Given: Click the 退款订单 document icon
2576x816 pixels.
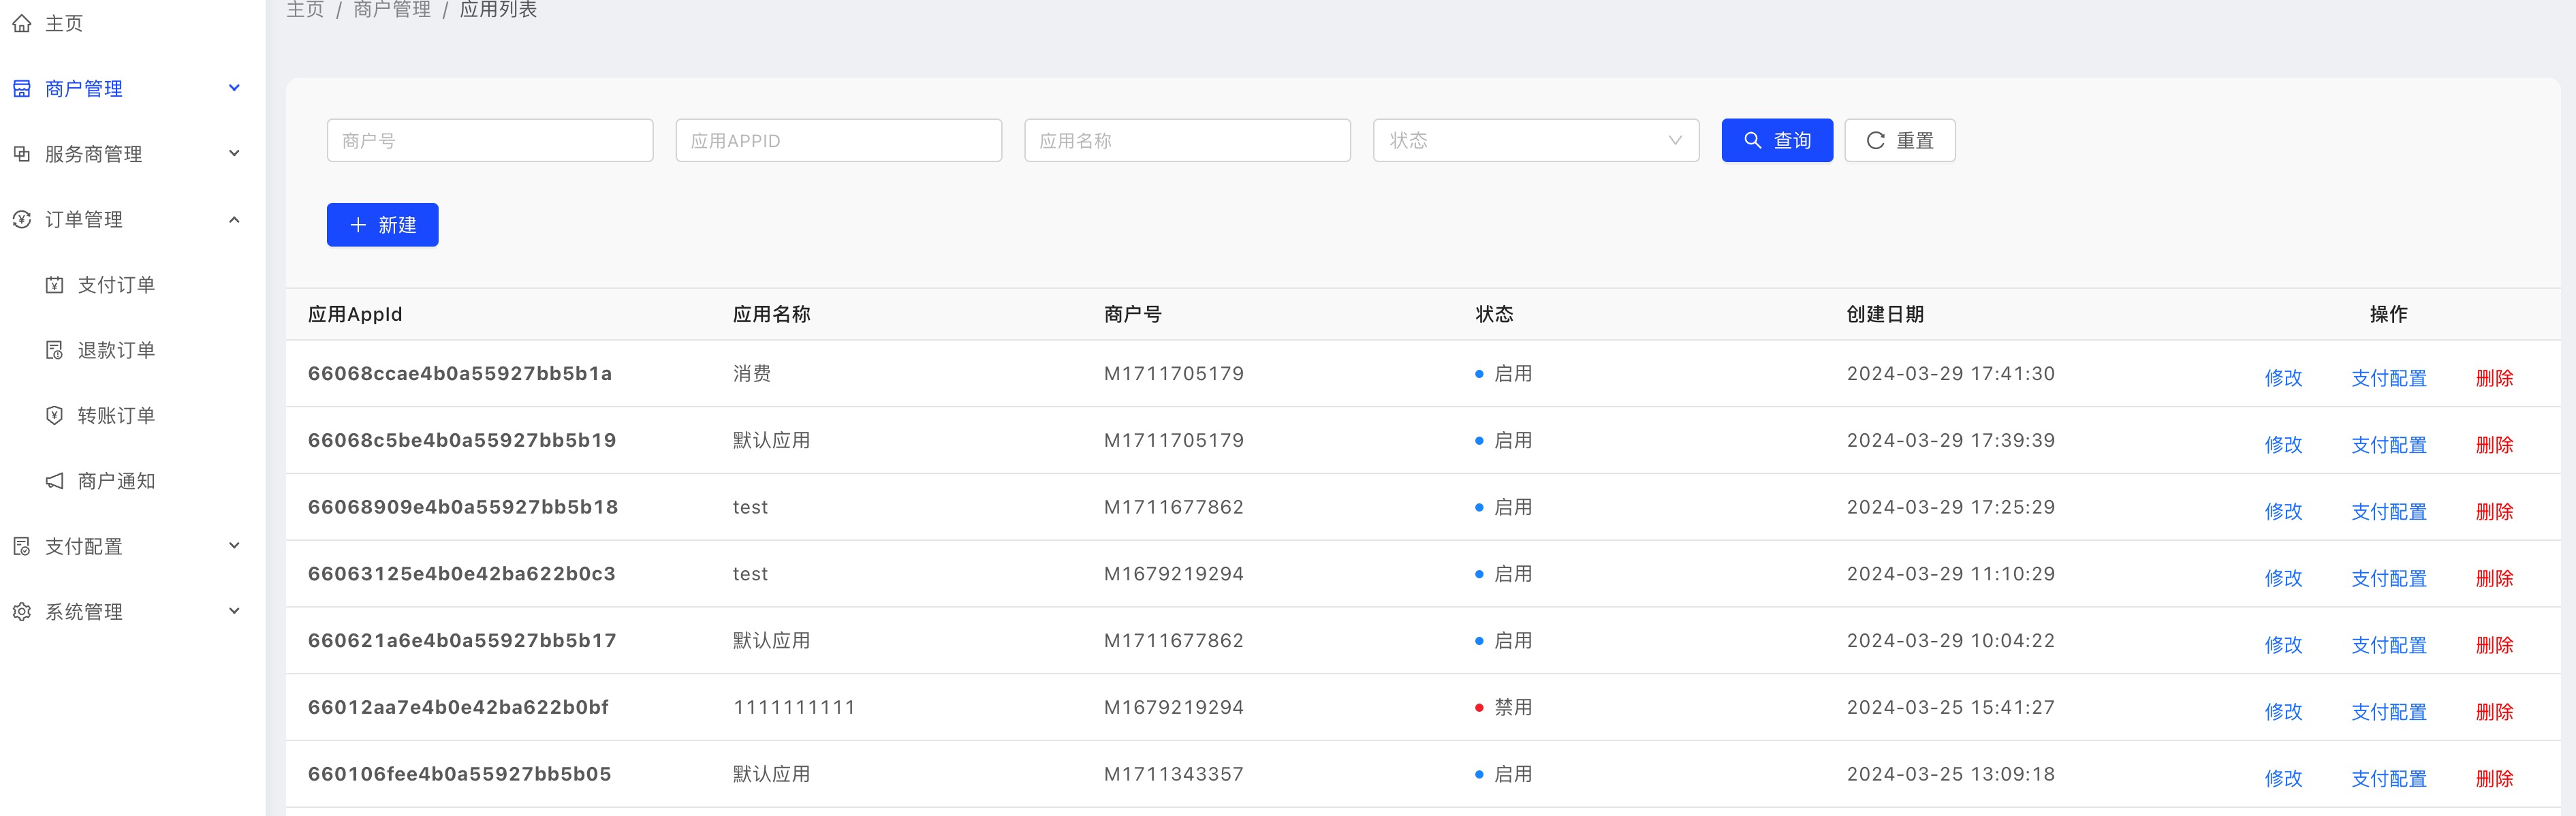Looking at the screenshot, I should coord(54,350).
